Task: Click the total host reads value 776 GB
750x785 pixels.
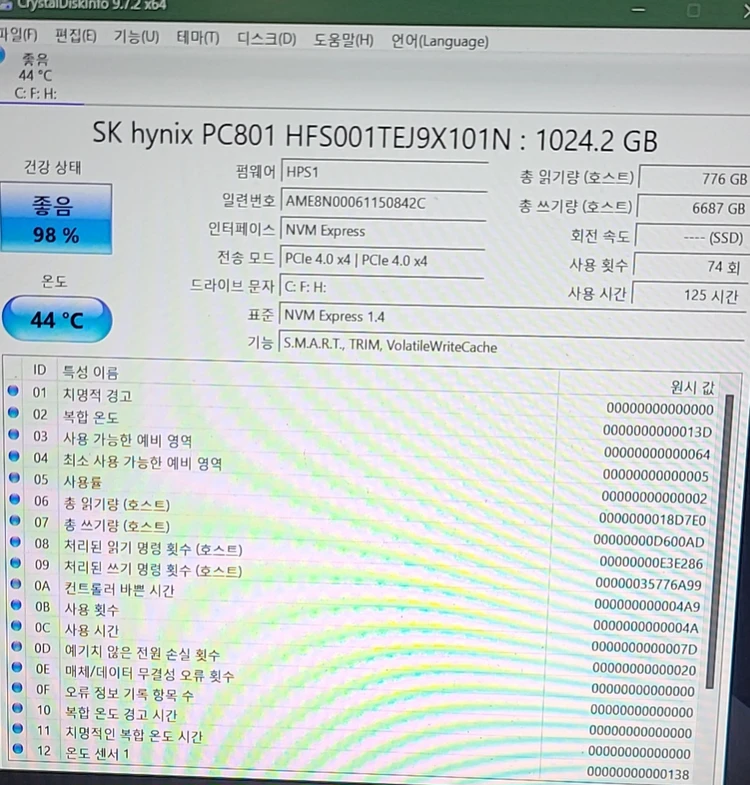Action: click(694, 178)
